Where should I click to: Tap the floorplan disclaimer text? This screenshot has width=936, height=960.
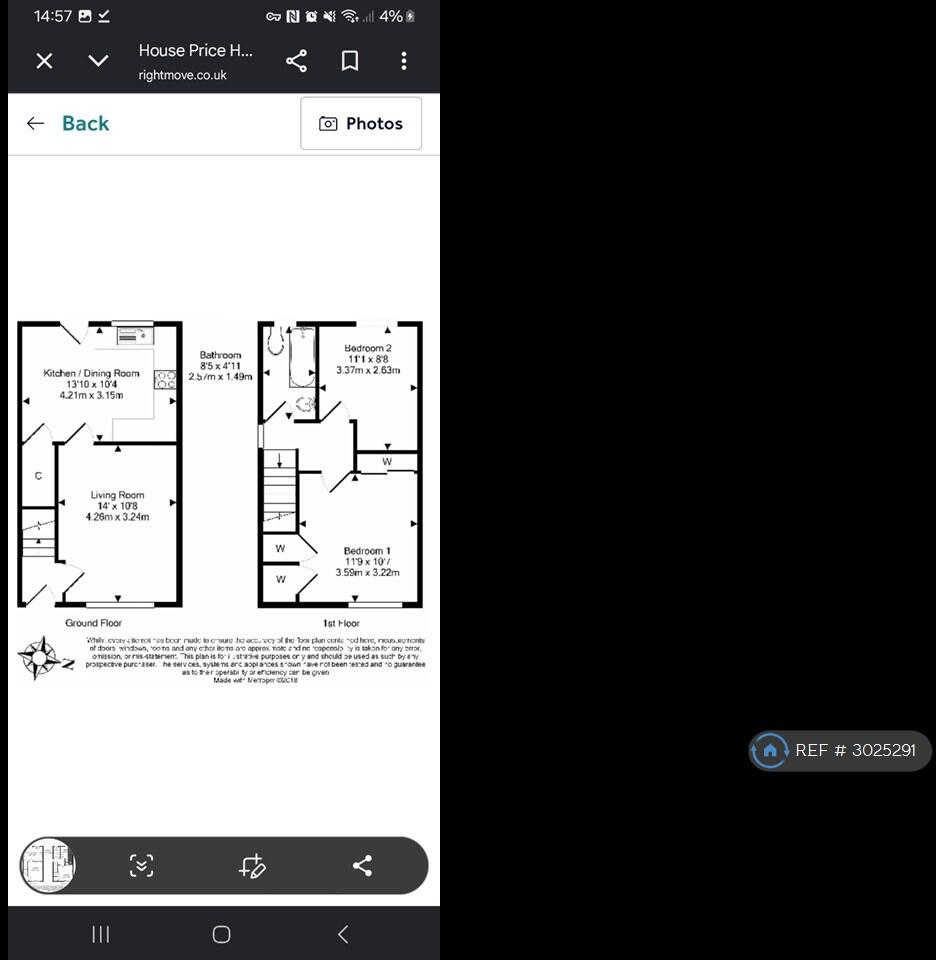pos(255,659)
